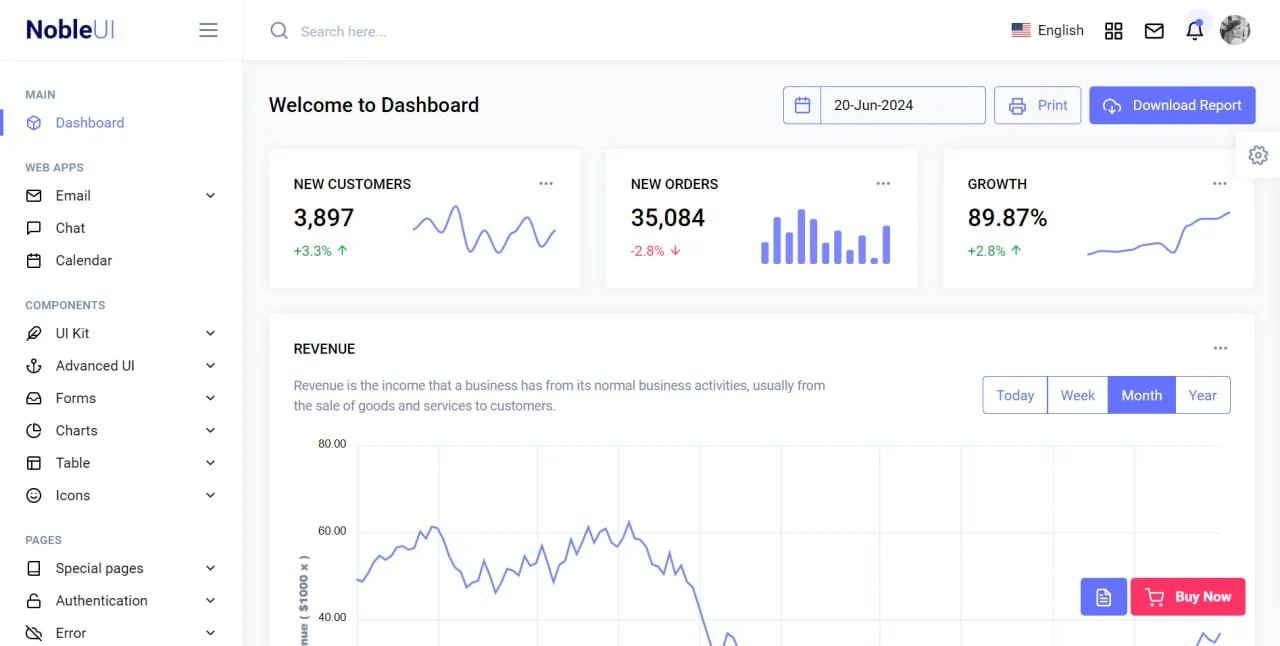Click the Advanced UI anchor icon
Image resolution: width=1280 pixels, height=646 pixels.
tap(34, 366)
